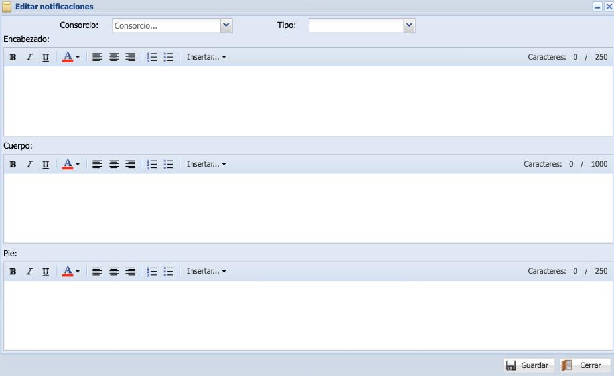This screenshot has width=614, height=376.
Task: Insert bullet list in Cuerpo editor
Action: click(x=168, y=164)
